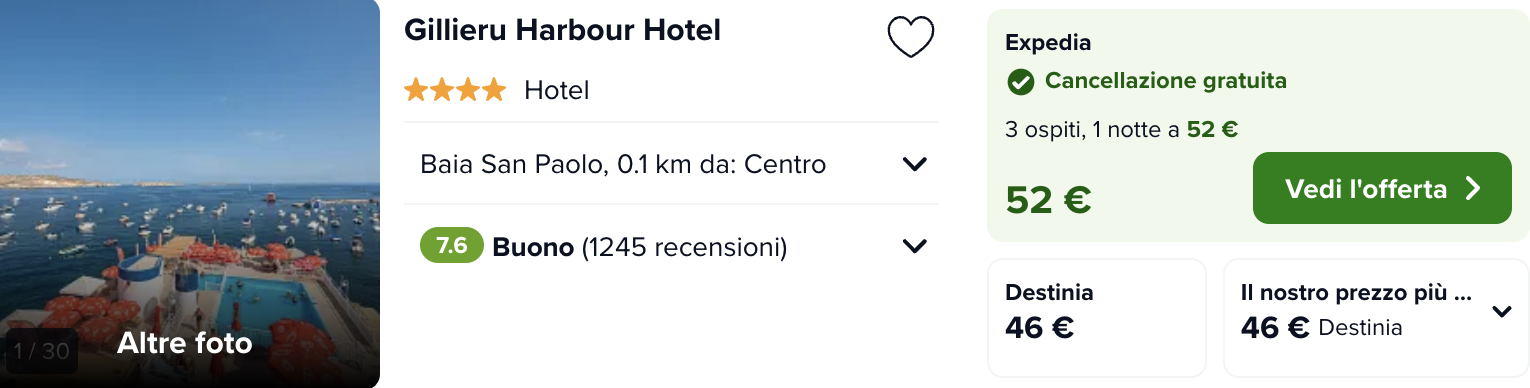Click the four-star rating icons

point(455,91)
